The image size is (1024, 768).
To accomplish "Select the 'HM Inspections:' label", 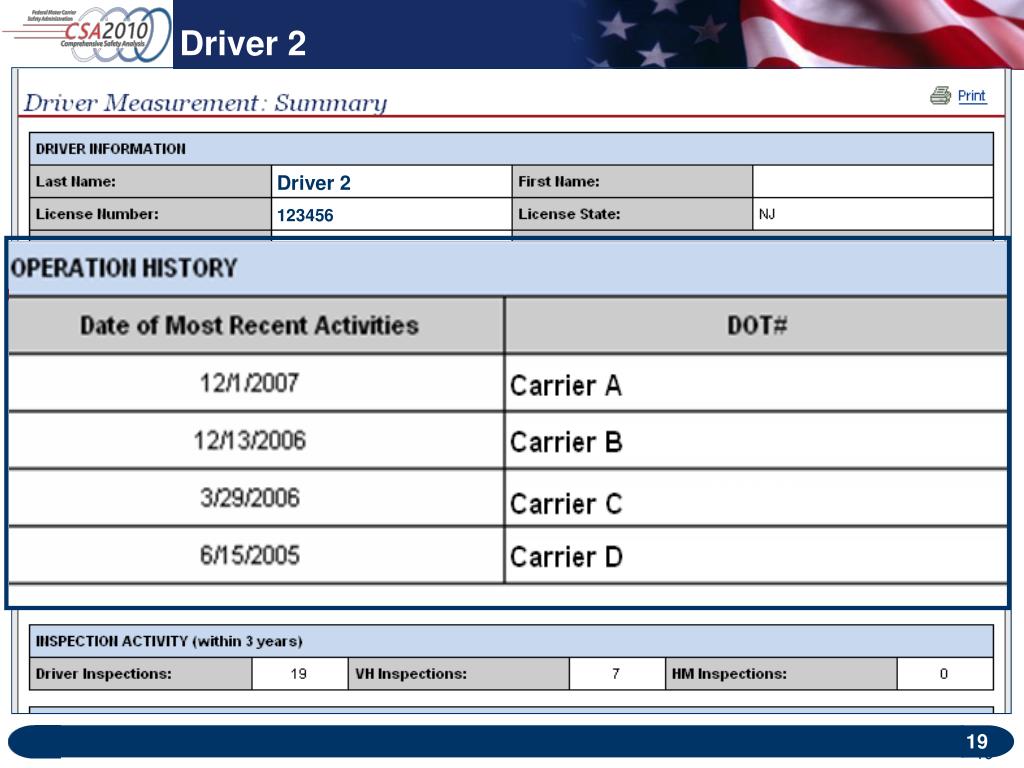I will pyautogui.click(x=729, y=674).
